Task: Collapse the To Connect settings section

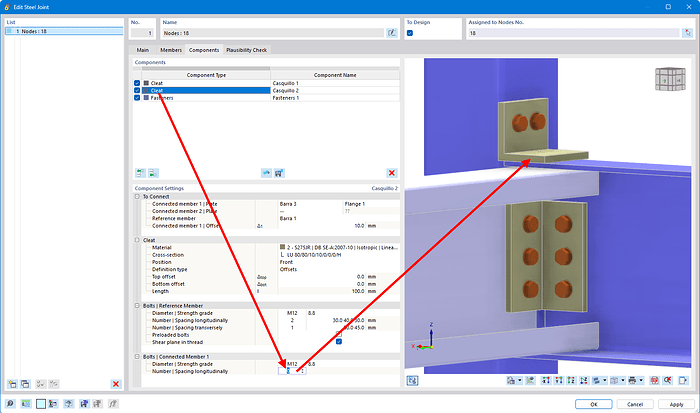Action: click(x=136, y=196)
